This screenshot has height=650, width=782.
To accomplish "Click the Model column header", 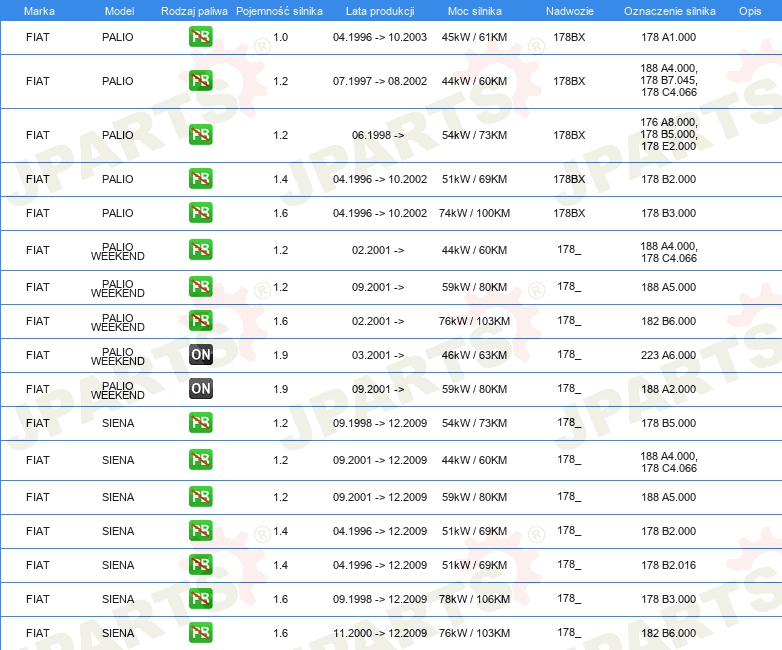I will tap(119, 11).
